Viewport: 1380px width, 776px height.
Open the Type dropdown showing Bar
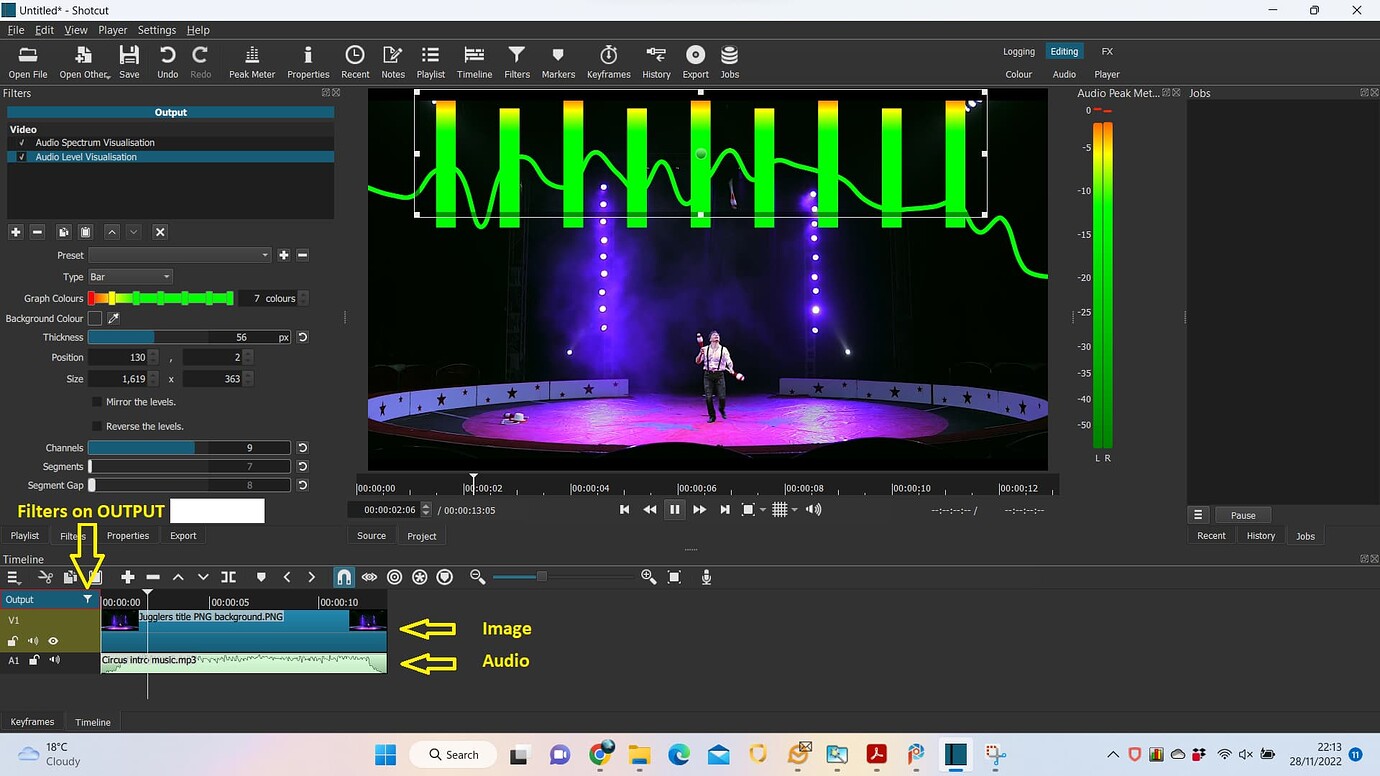[x=130, y=277]
